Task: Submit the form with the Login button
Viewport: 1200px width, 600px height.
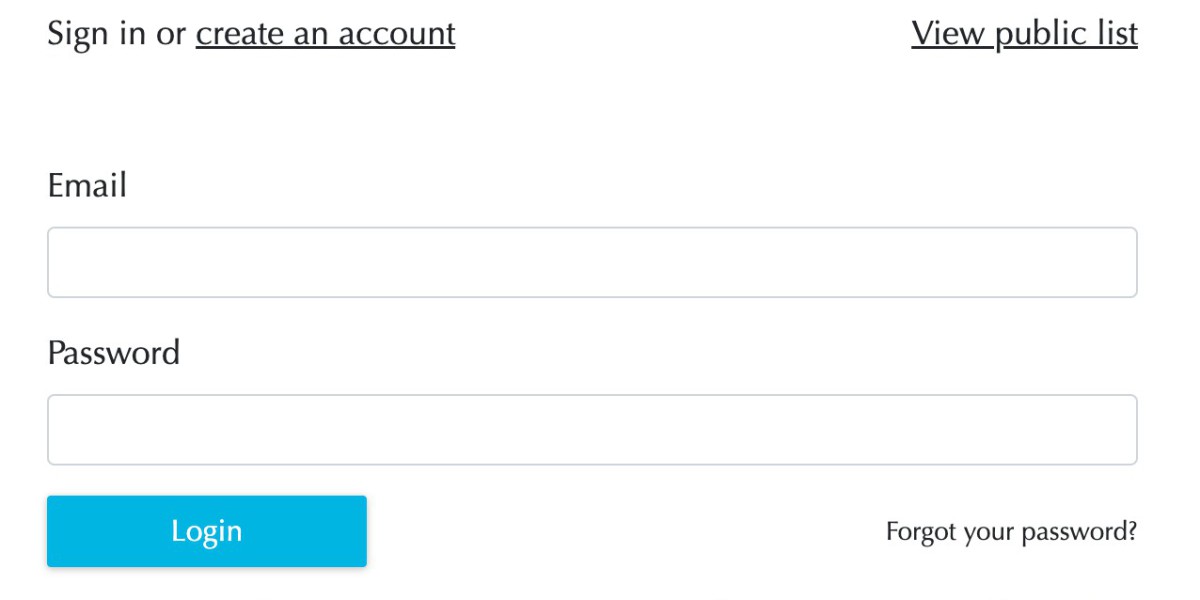Action: [207, 531]
